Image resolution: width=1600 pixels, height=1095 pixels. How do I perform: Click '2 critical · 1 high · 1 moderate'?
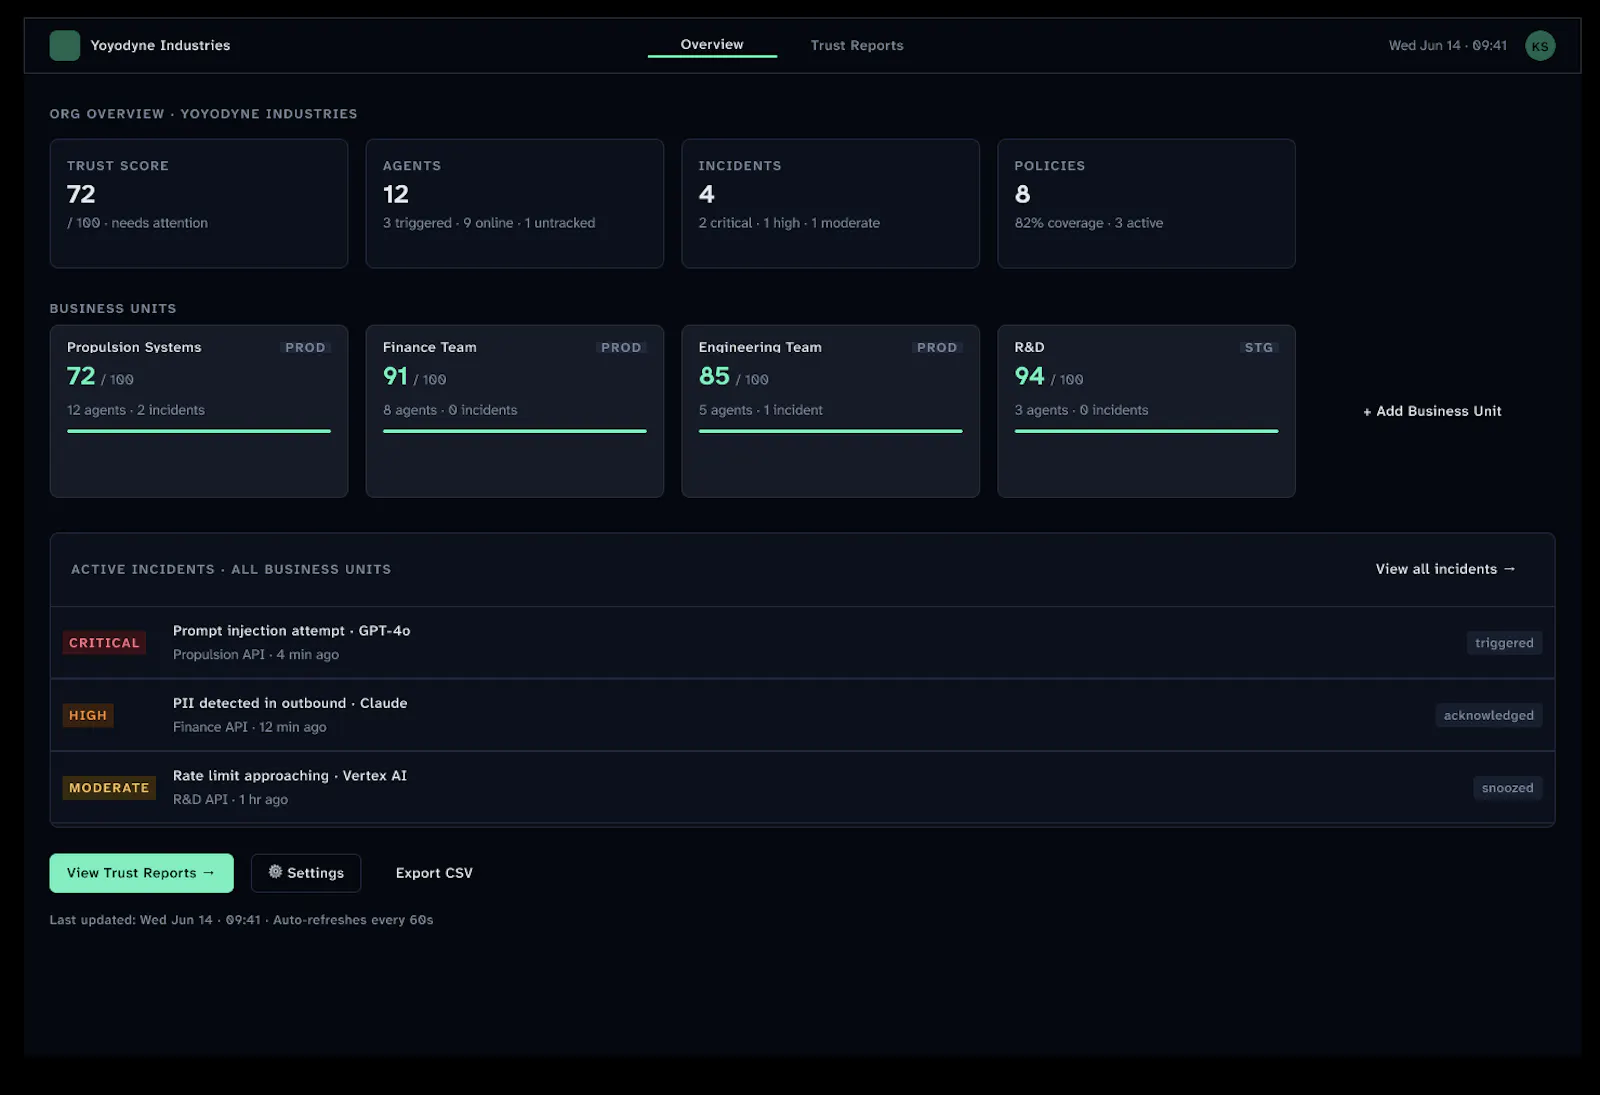pos(789,223)
